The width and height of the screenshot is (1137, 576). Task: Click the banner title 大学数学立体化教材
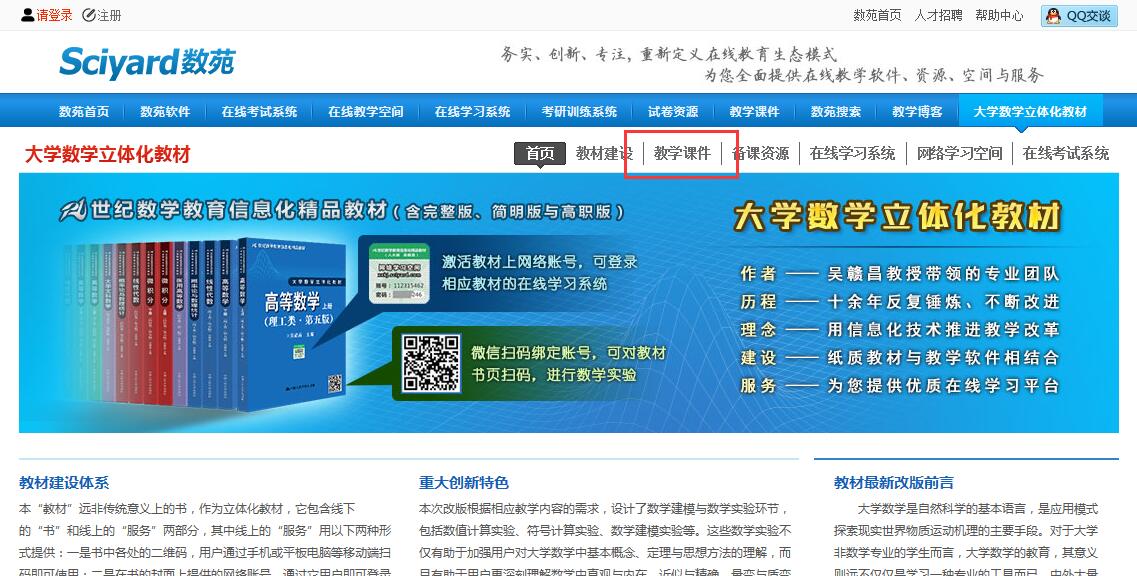click(897, 216)
